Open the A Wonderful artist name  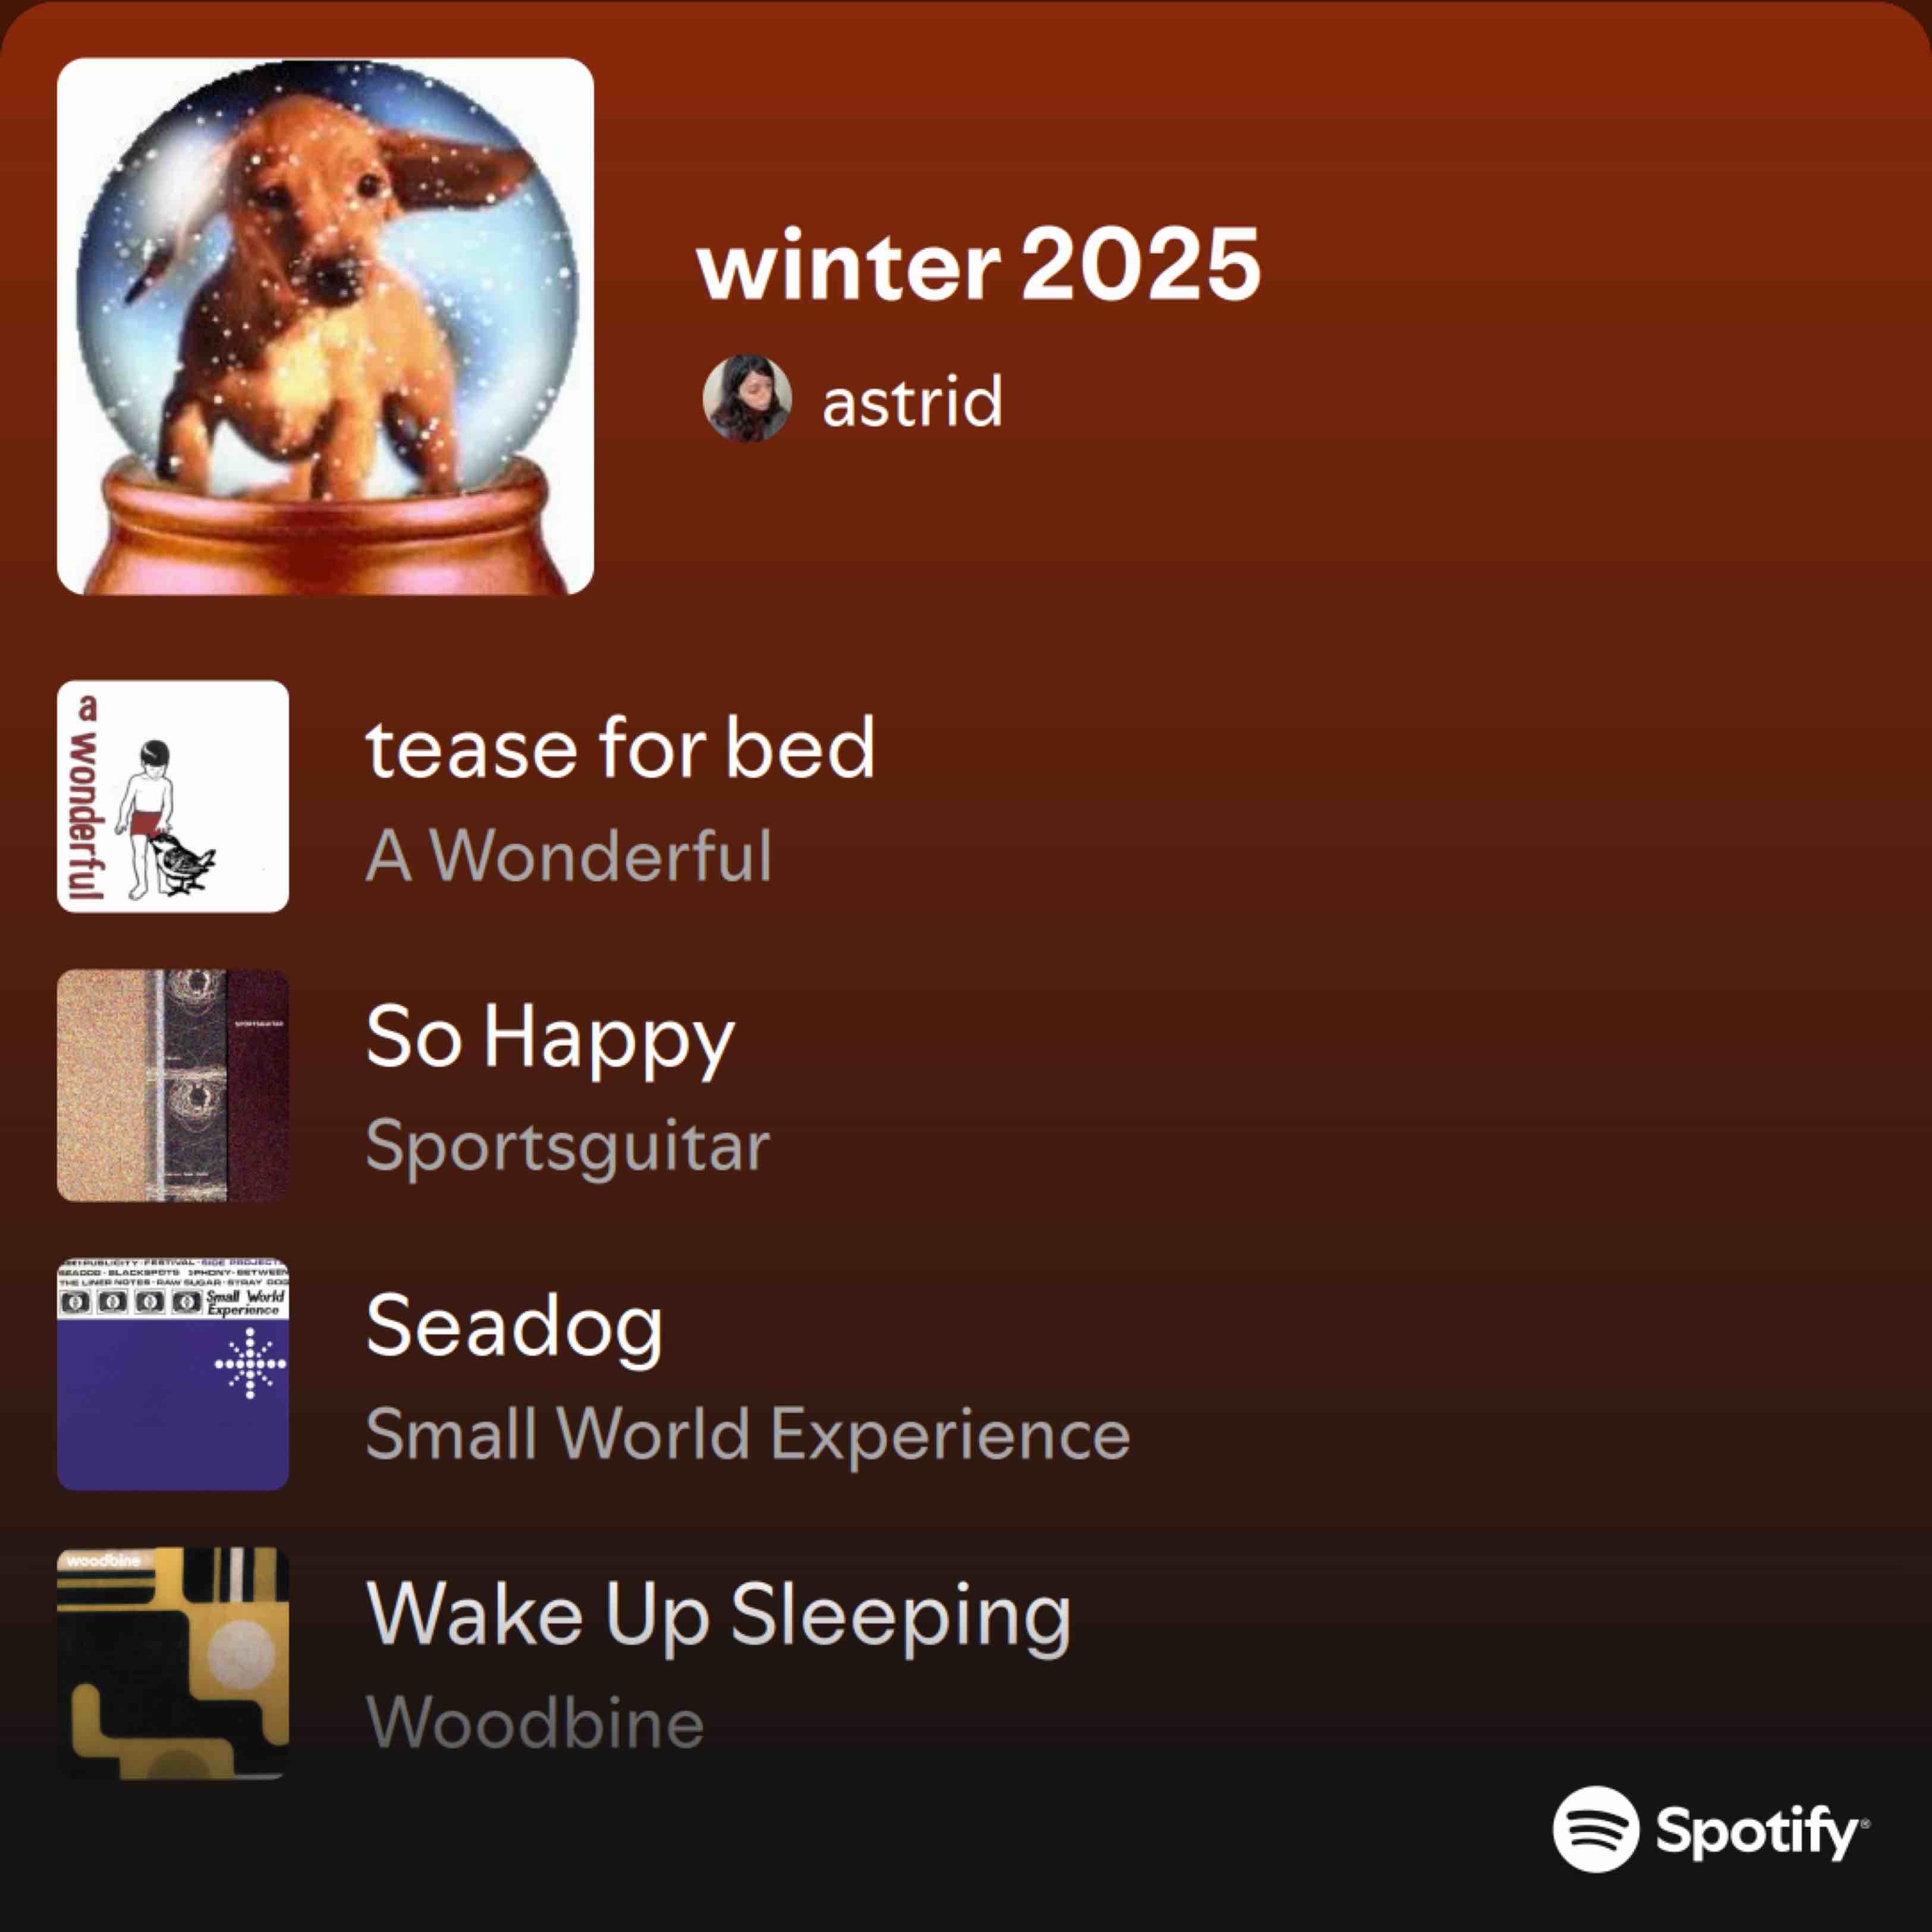click(569, 856)
